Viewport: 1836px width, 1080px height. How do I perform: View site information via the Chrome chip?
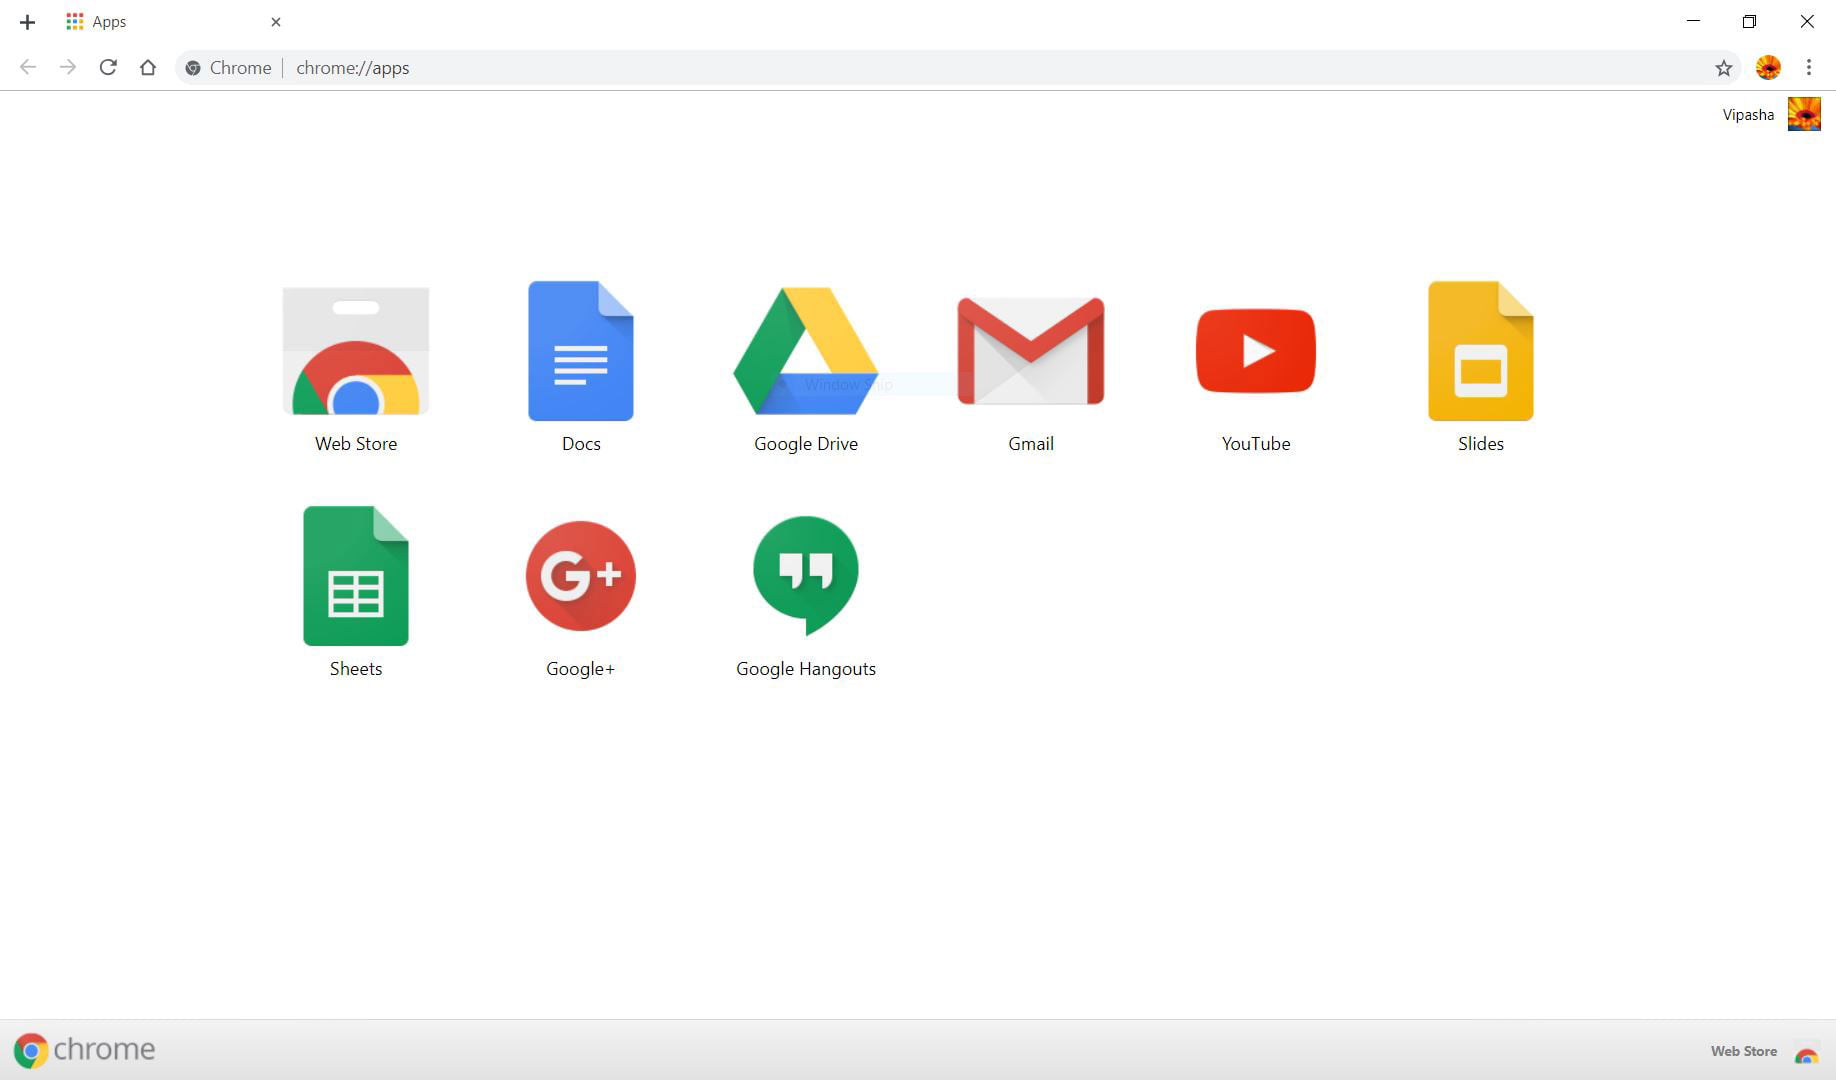[228, 68]
